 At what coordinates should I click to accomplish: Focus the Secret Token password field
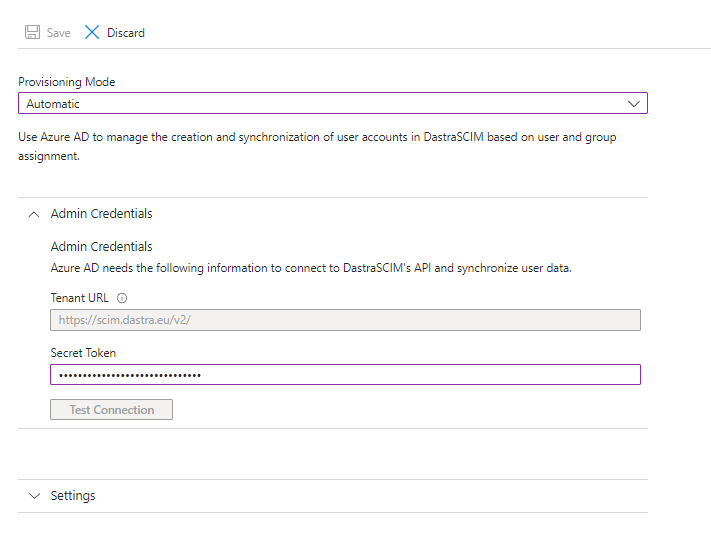pos(345,375)
